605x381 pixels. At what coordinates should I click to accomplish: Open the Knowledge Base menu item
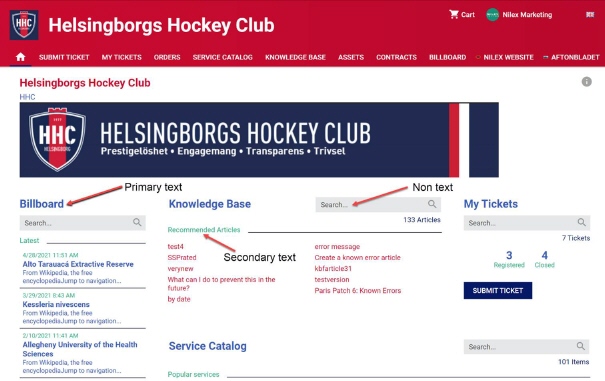(x=295, y=57)
